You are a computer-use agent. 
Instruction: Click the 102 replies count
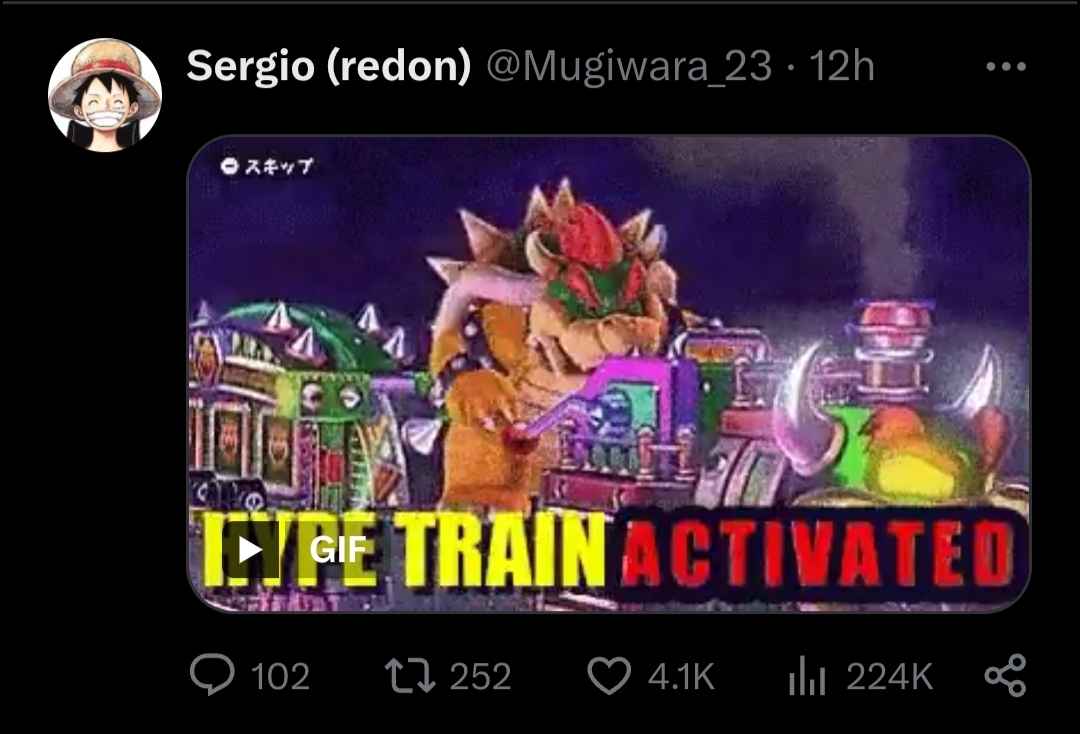coord(280,676)
